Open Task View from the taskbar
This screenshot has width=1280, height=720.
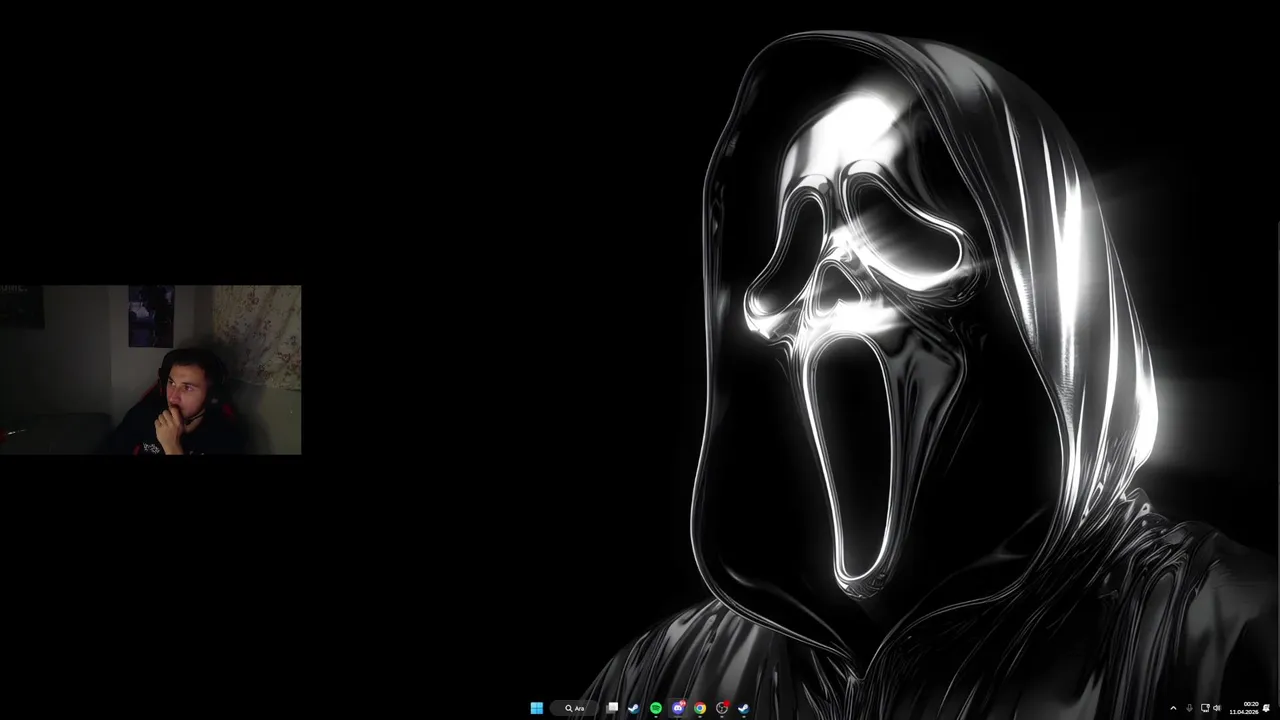612,708
